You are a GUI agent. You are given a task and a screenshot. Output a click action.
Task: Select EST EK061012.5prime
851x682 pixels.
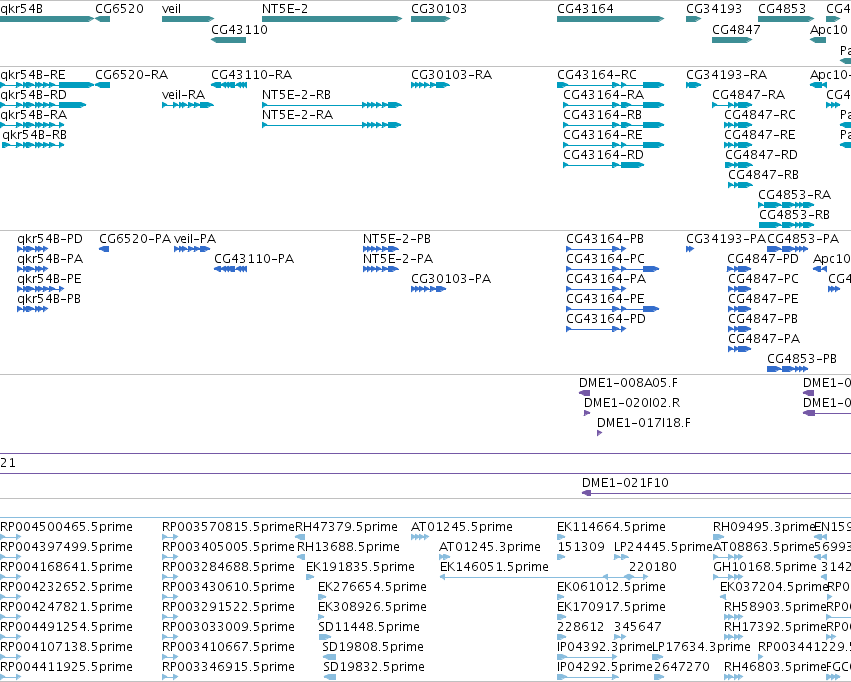coord(561,597)
